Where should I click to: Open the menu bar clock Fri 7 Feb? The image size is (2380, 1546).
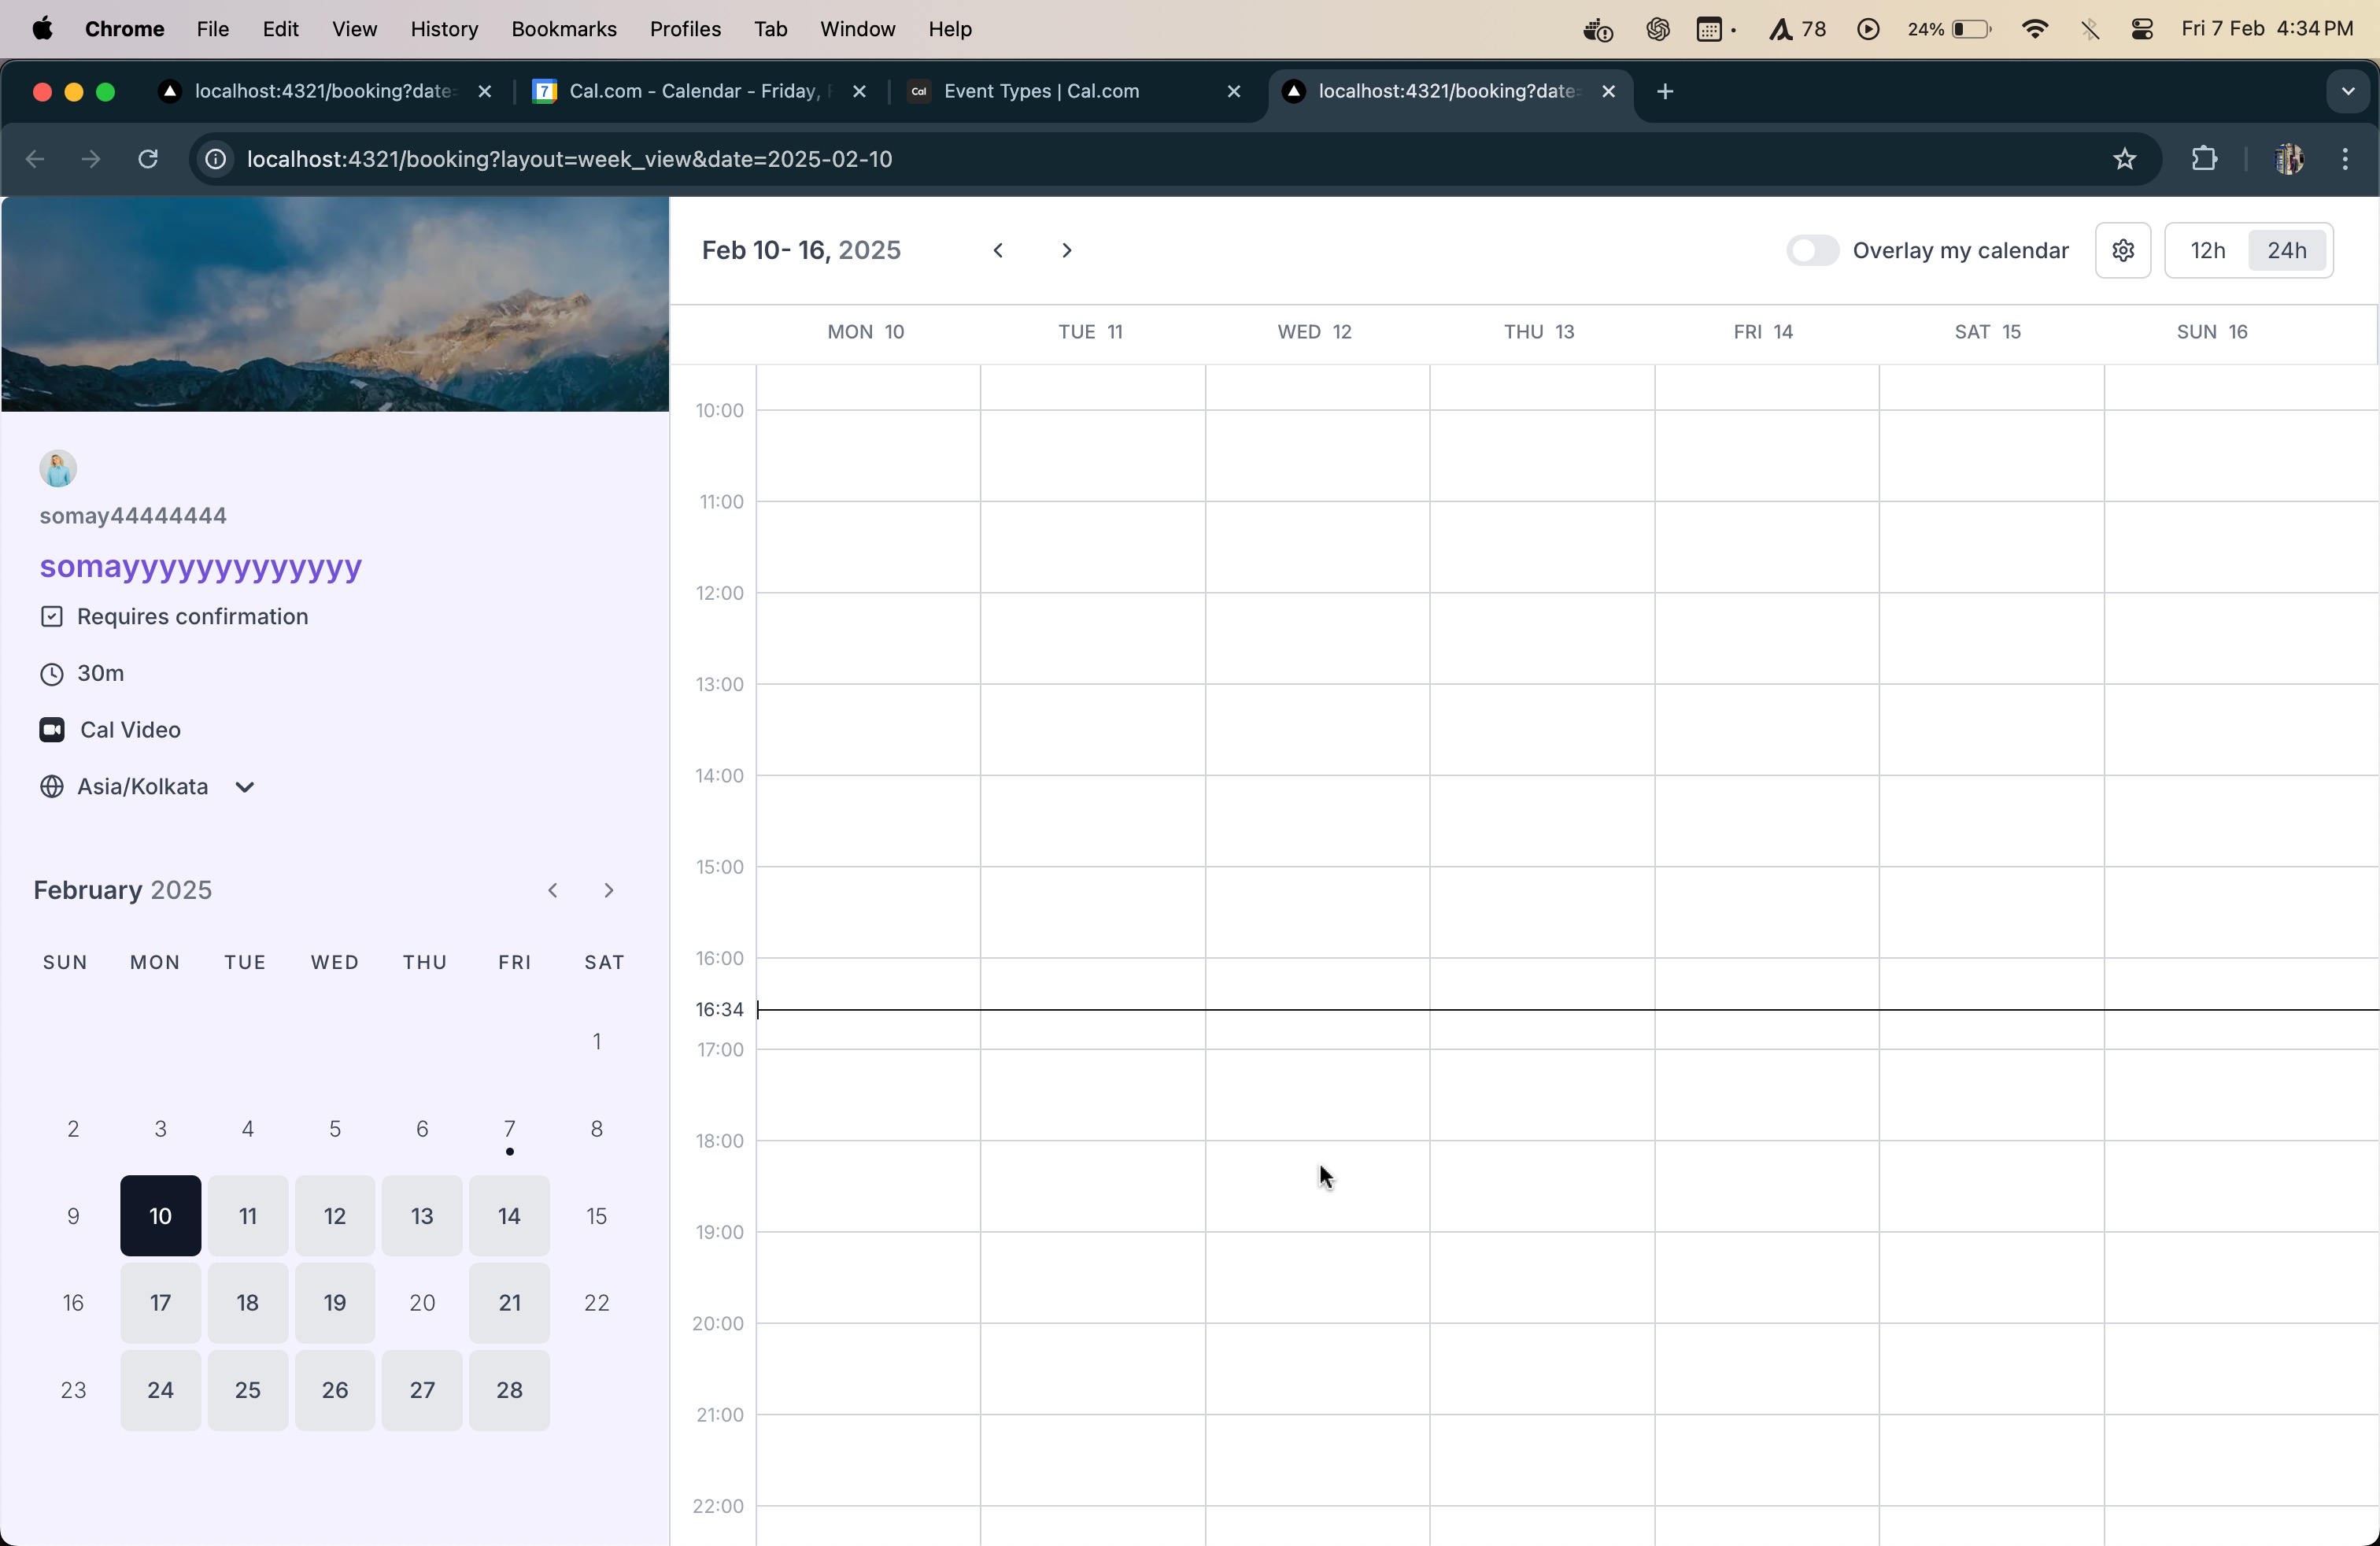2267,29
